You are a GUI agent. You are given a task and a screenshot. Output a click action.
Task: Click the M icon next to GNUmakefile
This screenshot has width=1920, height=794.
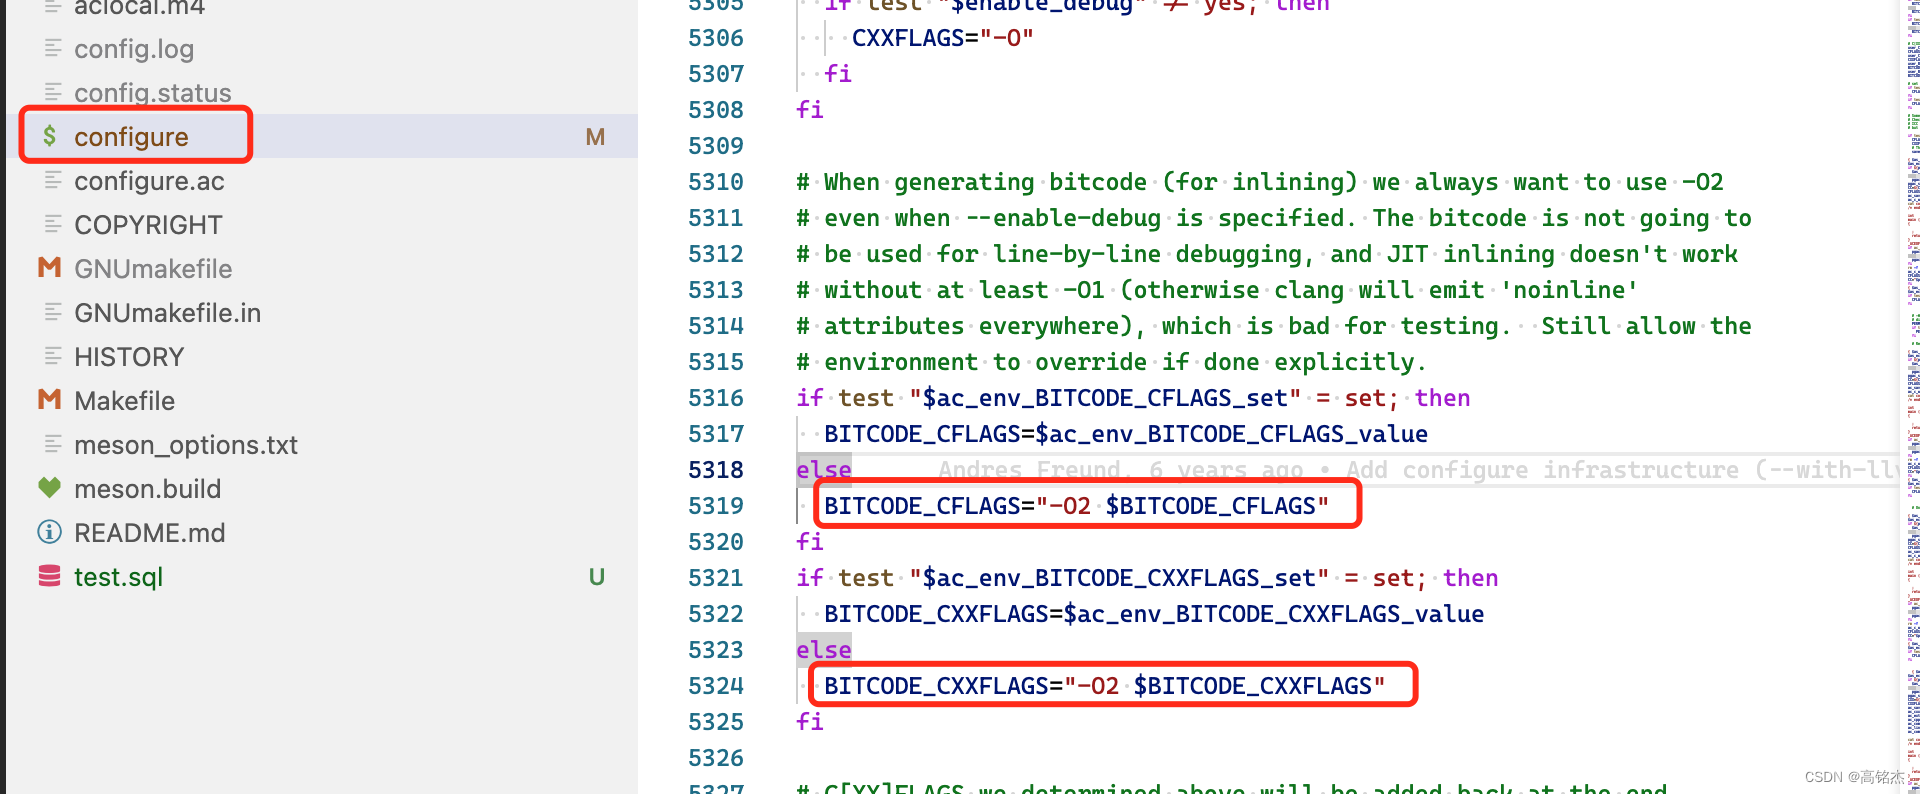click(x=50, y=268)
